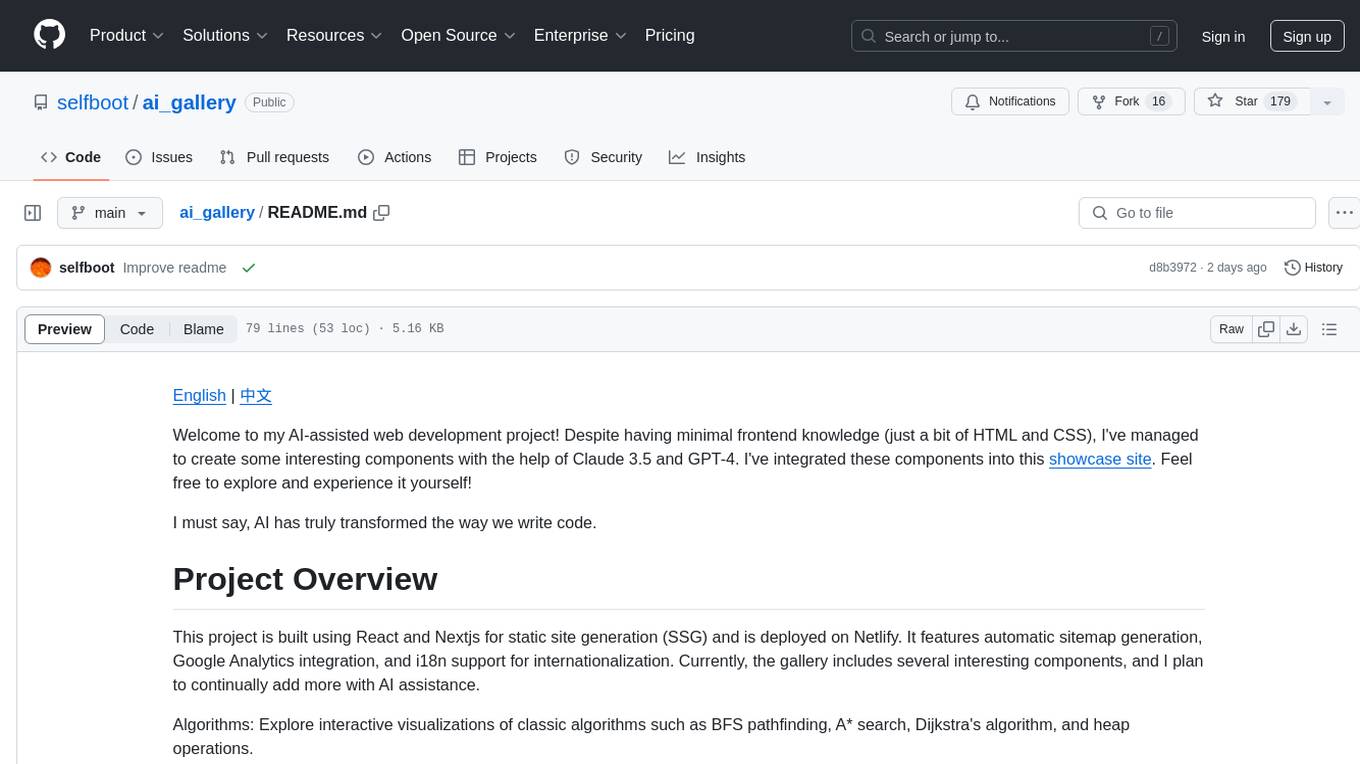Download the raw file
This screenshot has width=1360, height=764.
[x=1293, y=329]
